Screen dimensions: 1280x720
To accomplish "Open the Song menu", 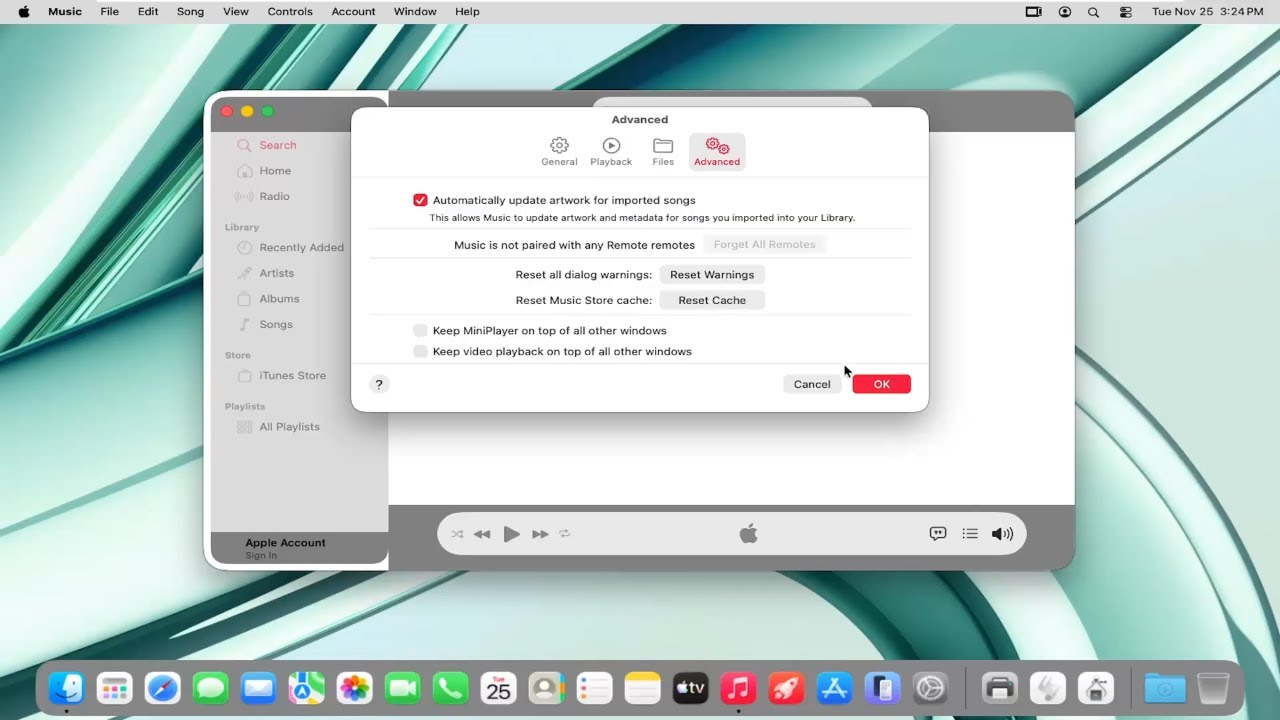I will (x=190, y=12).
